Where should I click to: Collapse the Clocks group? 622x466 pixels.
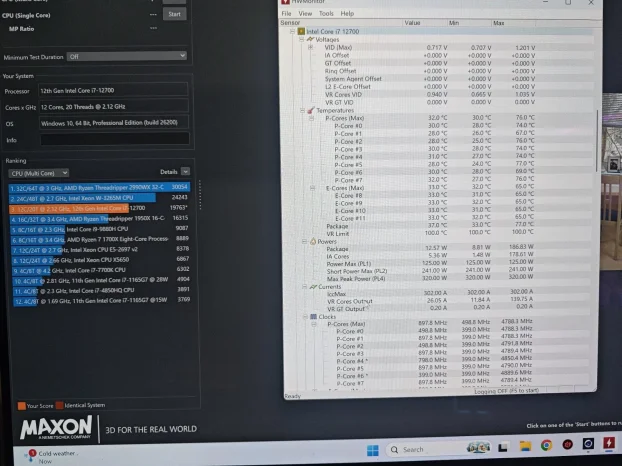[x=305, y=316]
